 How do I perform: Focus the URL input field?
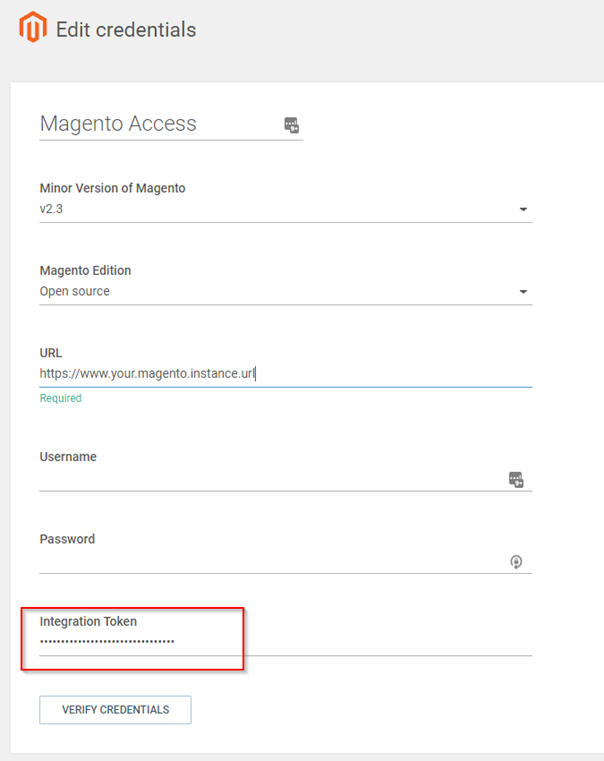click(x=285, y=374)
